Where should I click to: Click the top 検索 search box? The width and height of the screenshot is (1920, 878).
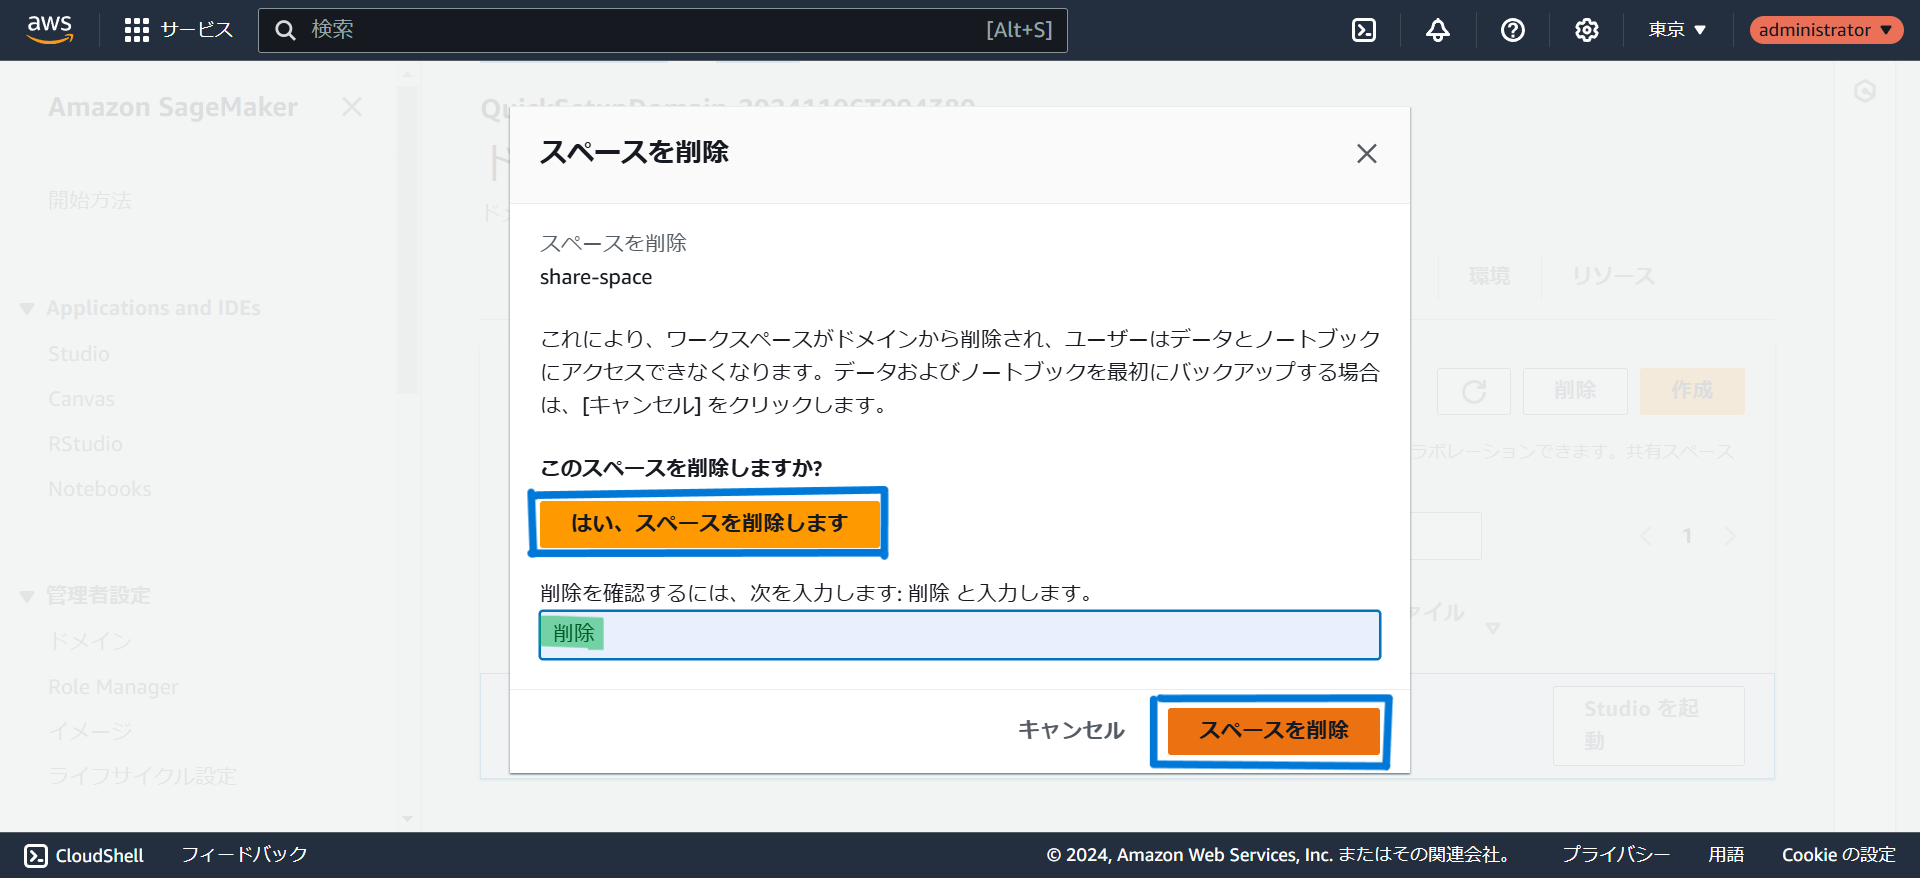[660, 30]
